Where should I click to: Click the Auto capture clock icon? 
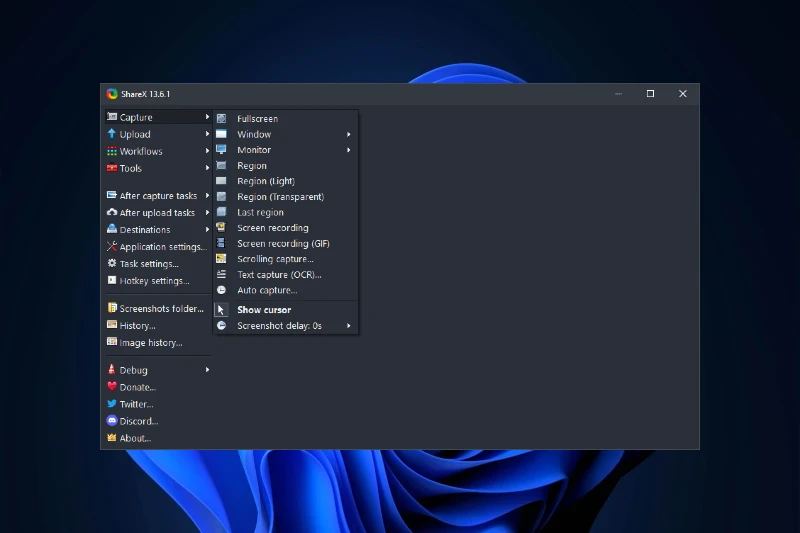(221, 290)
